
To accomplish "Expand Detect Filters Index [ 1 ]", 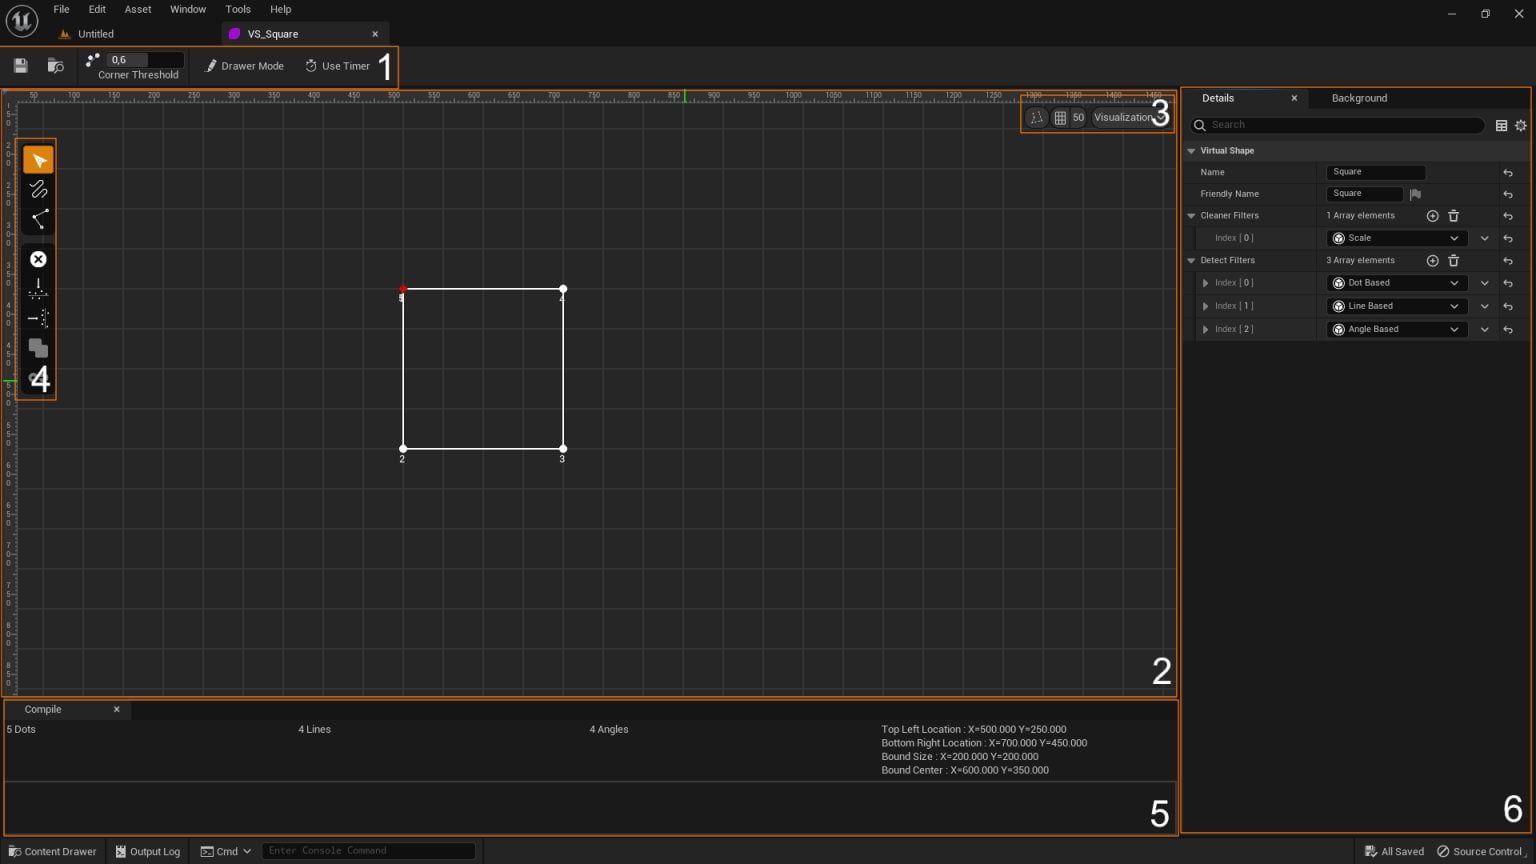I will [1205, 306].
